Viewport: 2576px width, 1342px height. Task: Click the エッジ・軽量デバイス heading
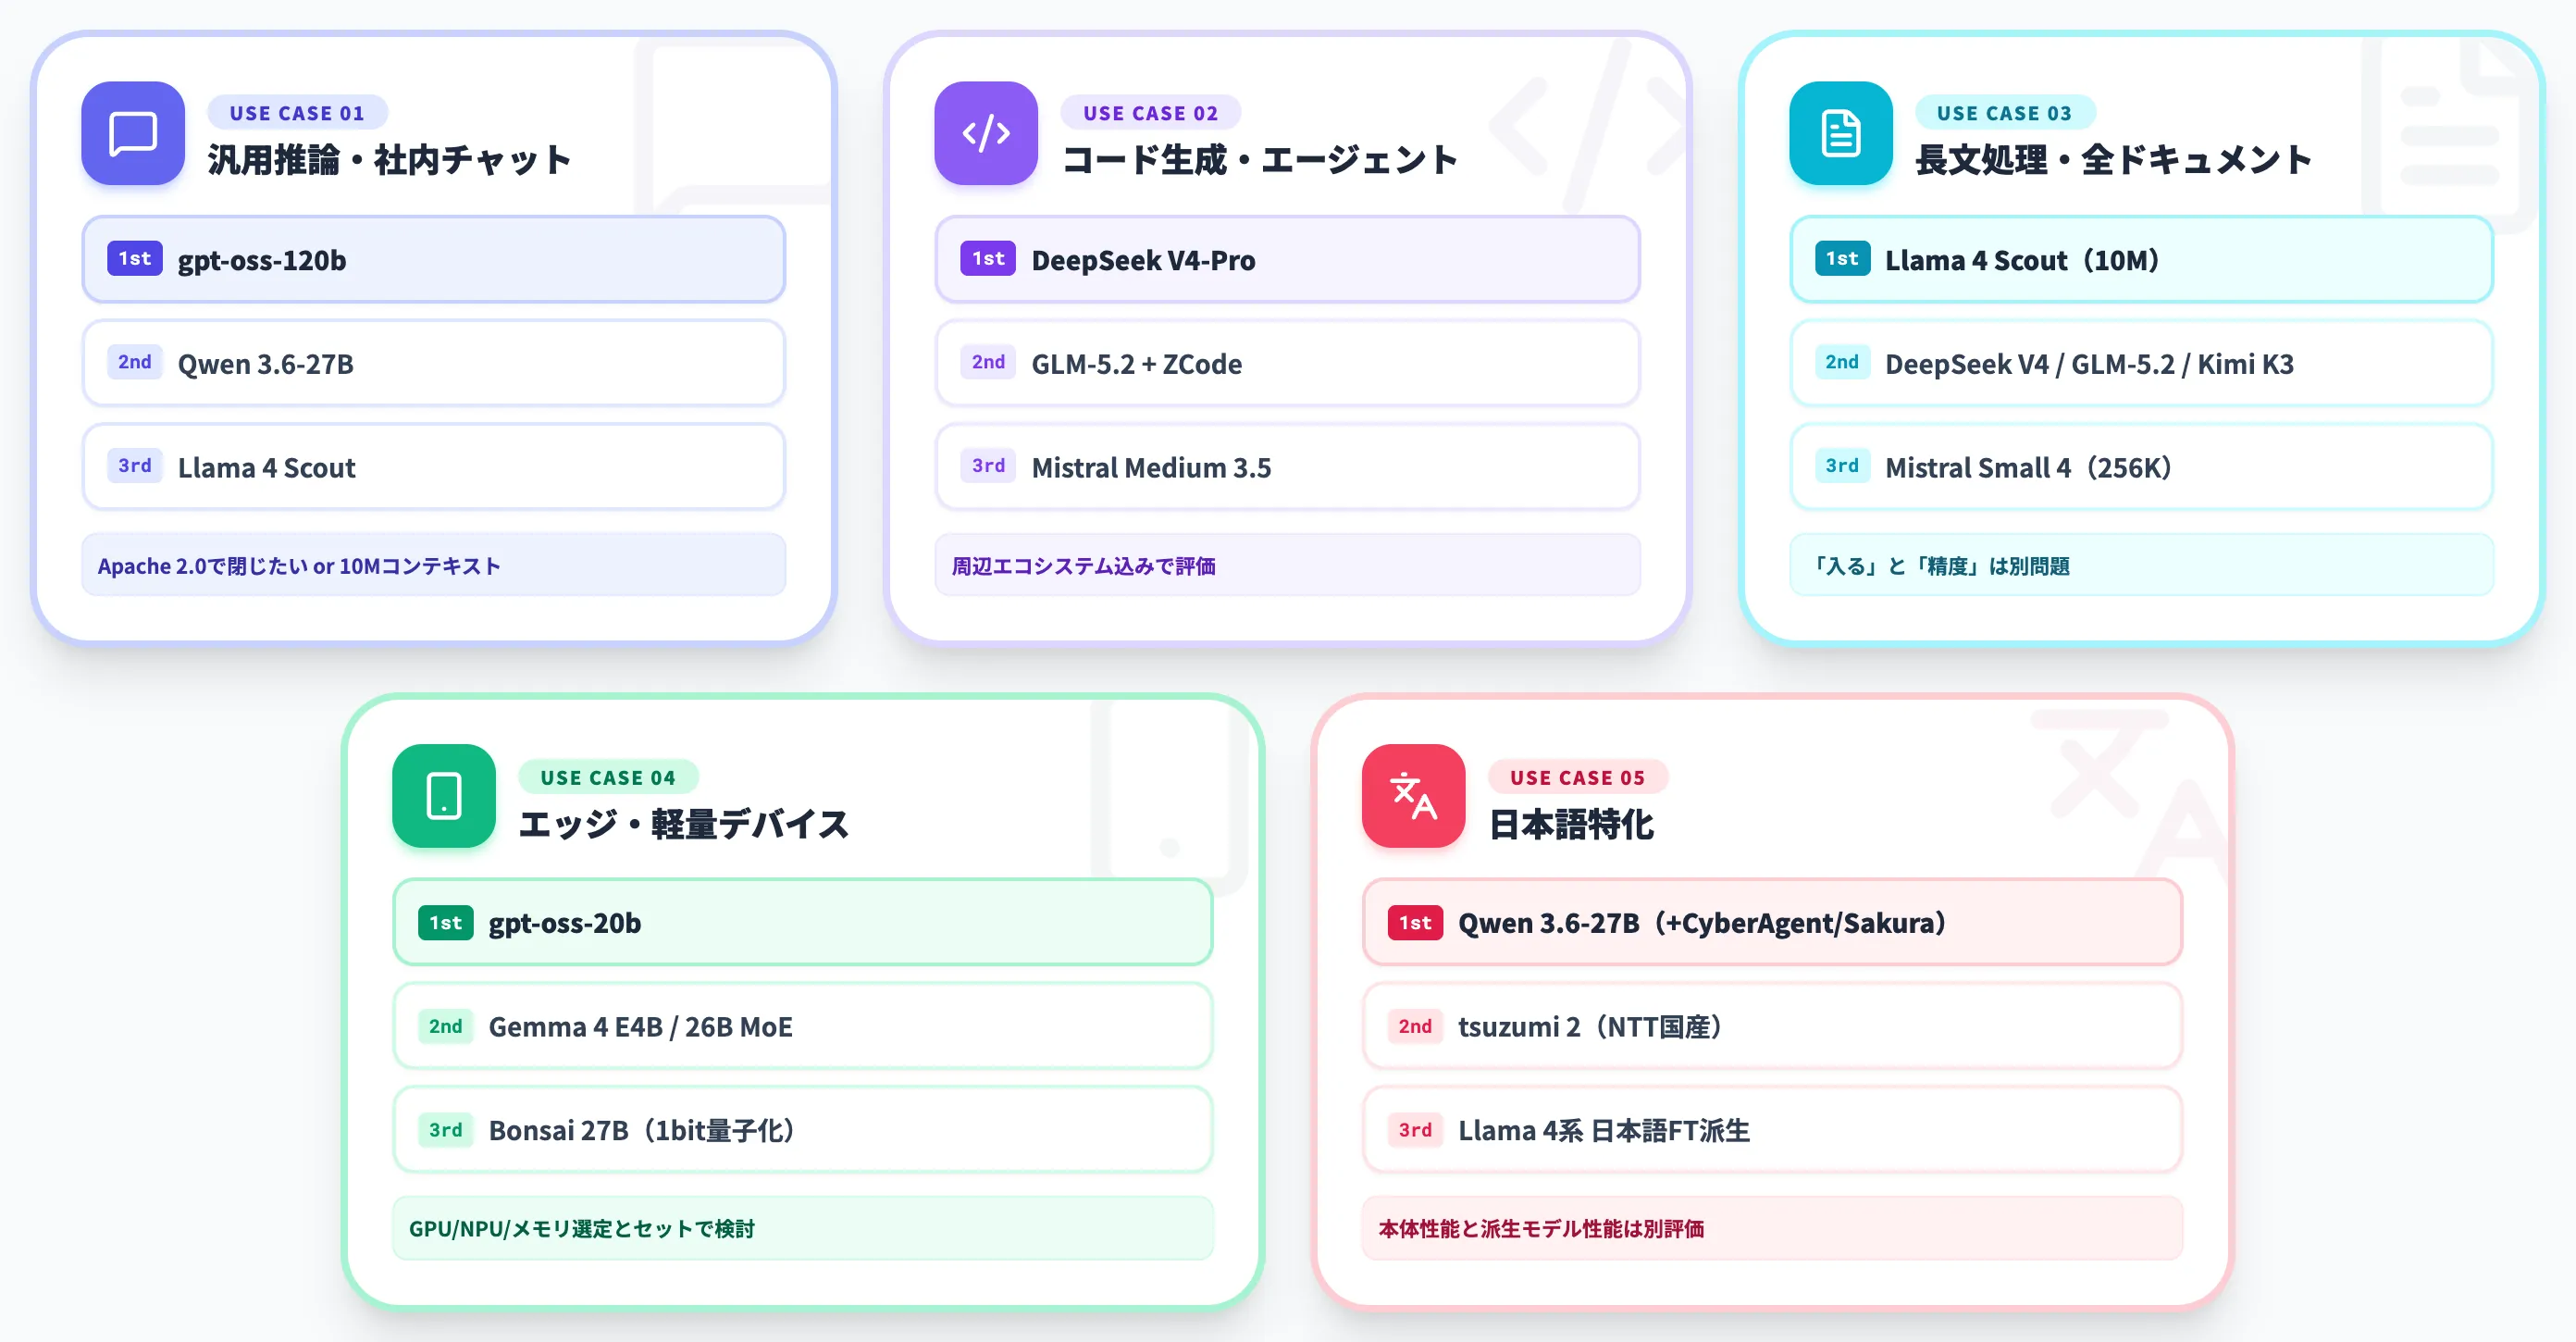coord(684,824)
